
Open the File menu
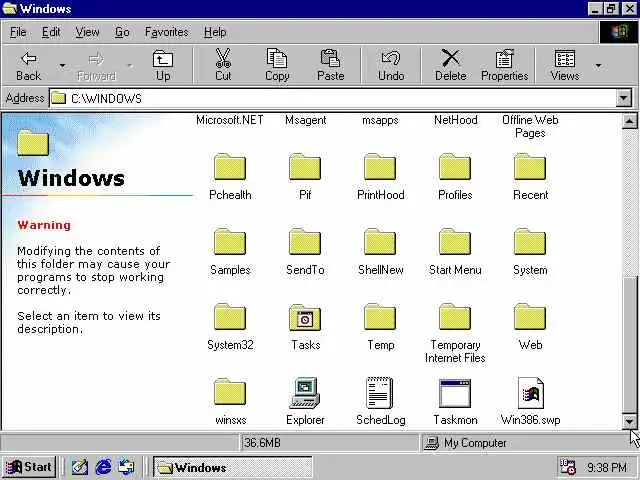coord(18,32)
